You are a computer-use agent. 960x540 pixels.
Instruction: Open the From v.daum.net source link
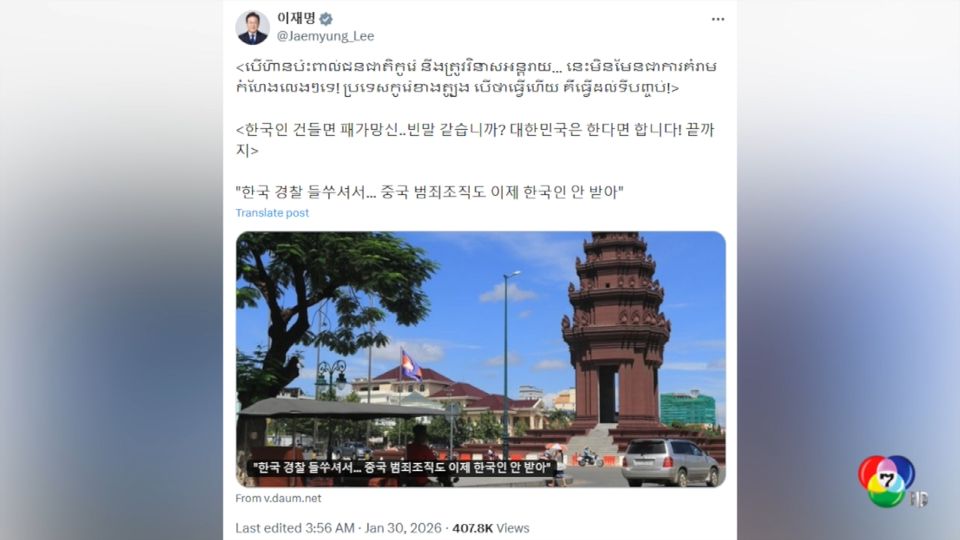[278, 498]
